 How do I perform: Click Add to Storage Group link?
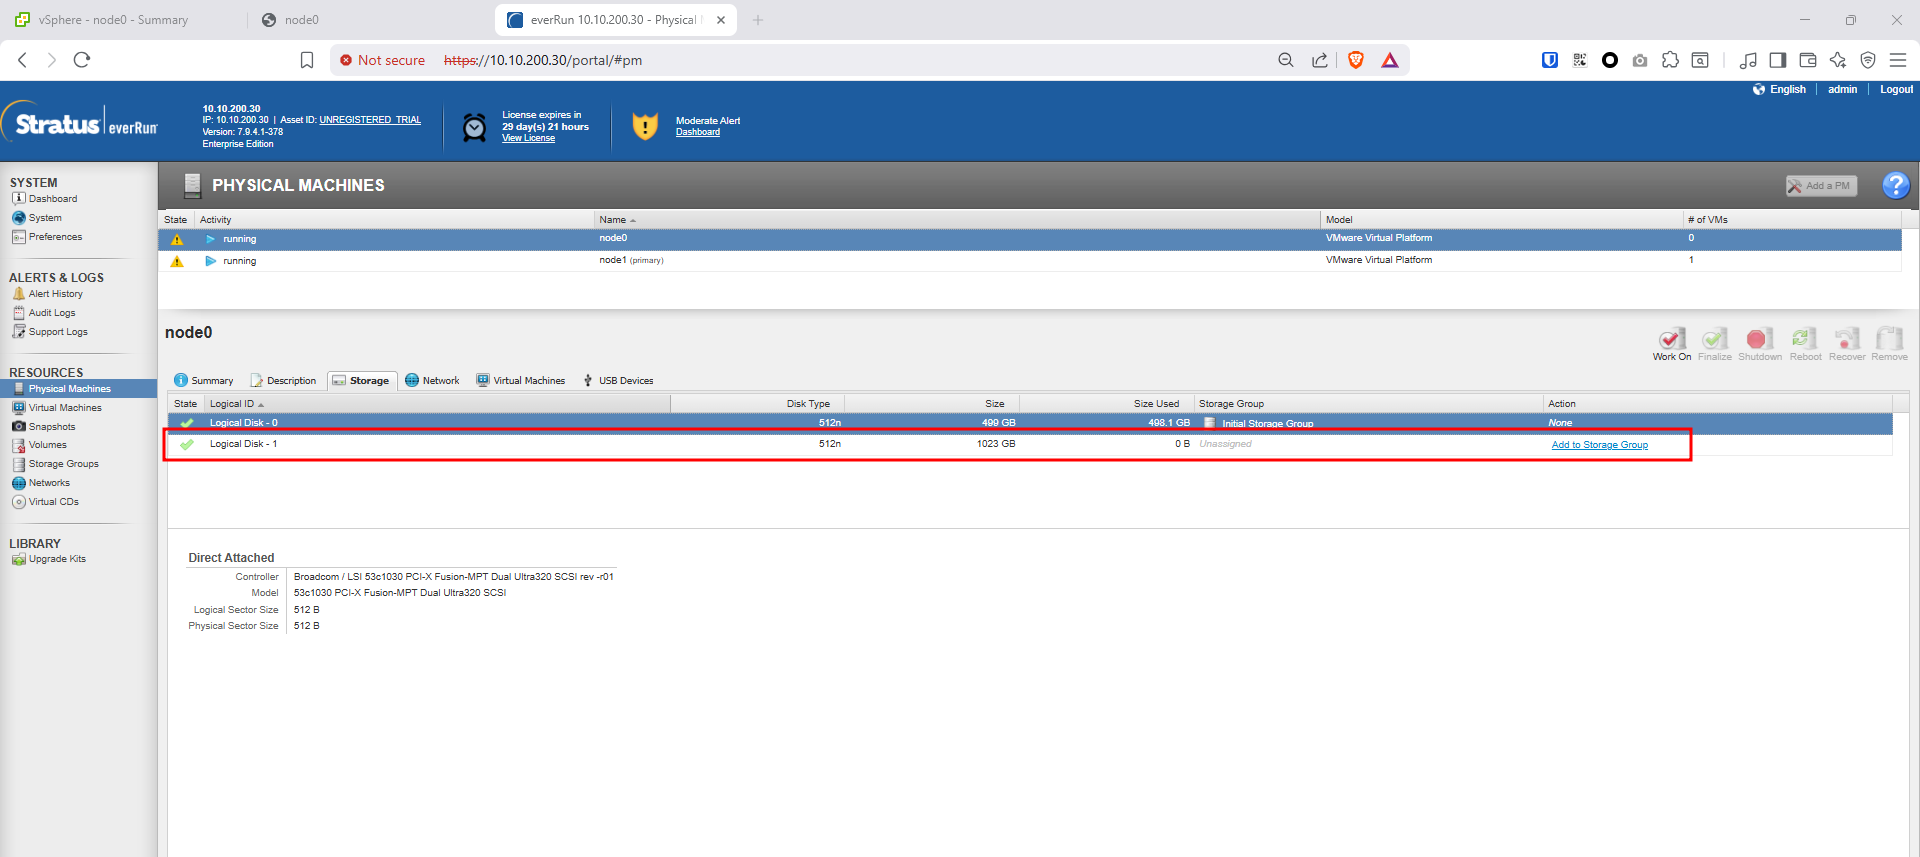pyautogui.click(x=1599, y=445)
